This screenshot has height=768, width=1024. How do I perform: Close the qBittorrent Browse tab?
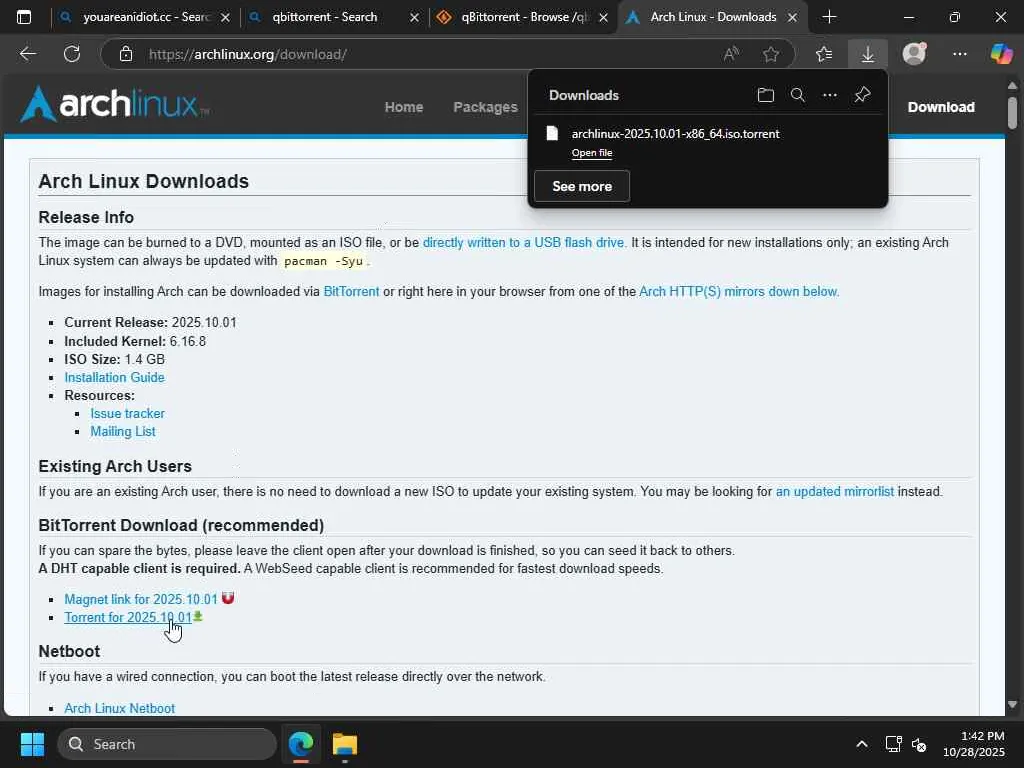(603, 18)
